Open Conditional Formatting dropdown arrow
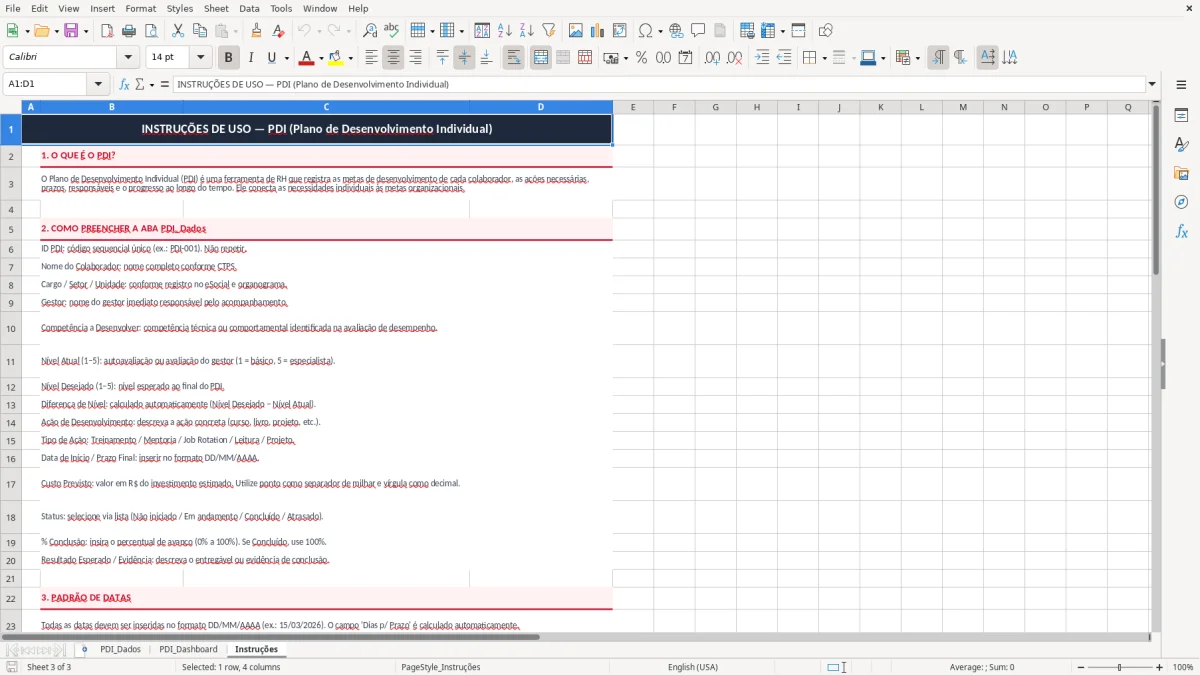This screenshot has width=1200, height=675. pos(917,58)
